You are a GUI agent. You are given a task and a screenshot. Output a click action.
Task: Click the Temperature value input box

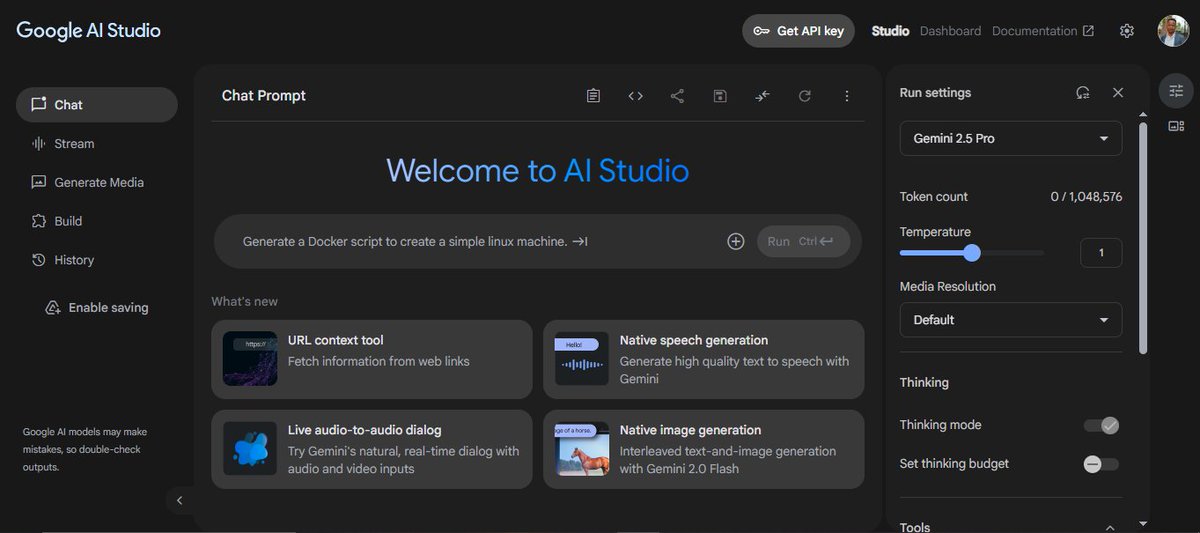coord(1101,253)
